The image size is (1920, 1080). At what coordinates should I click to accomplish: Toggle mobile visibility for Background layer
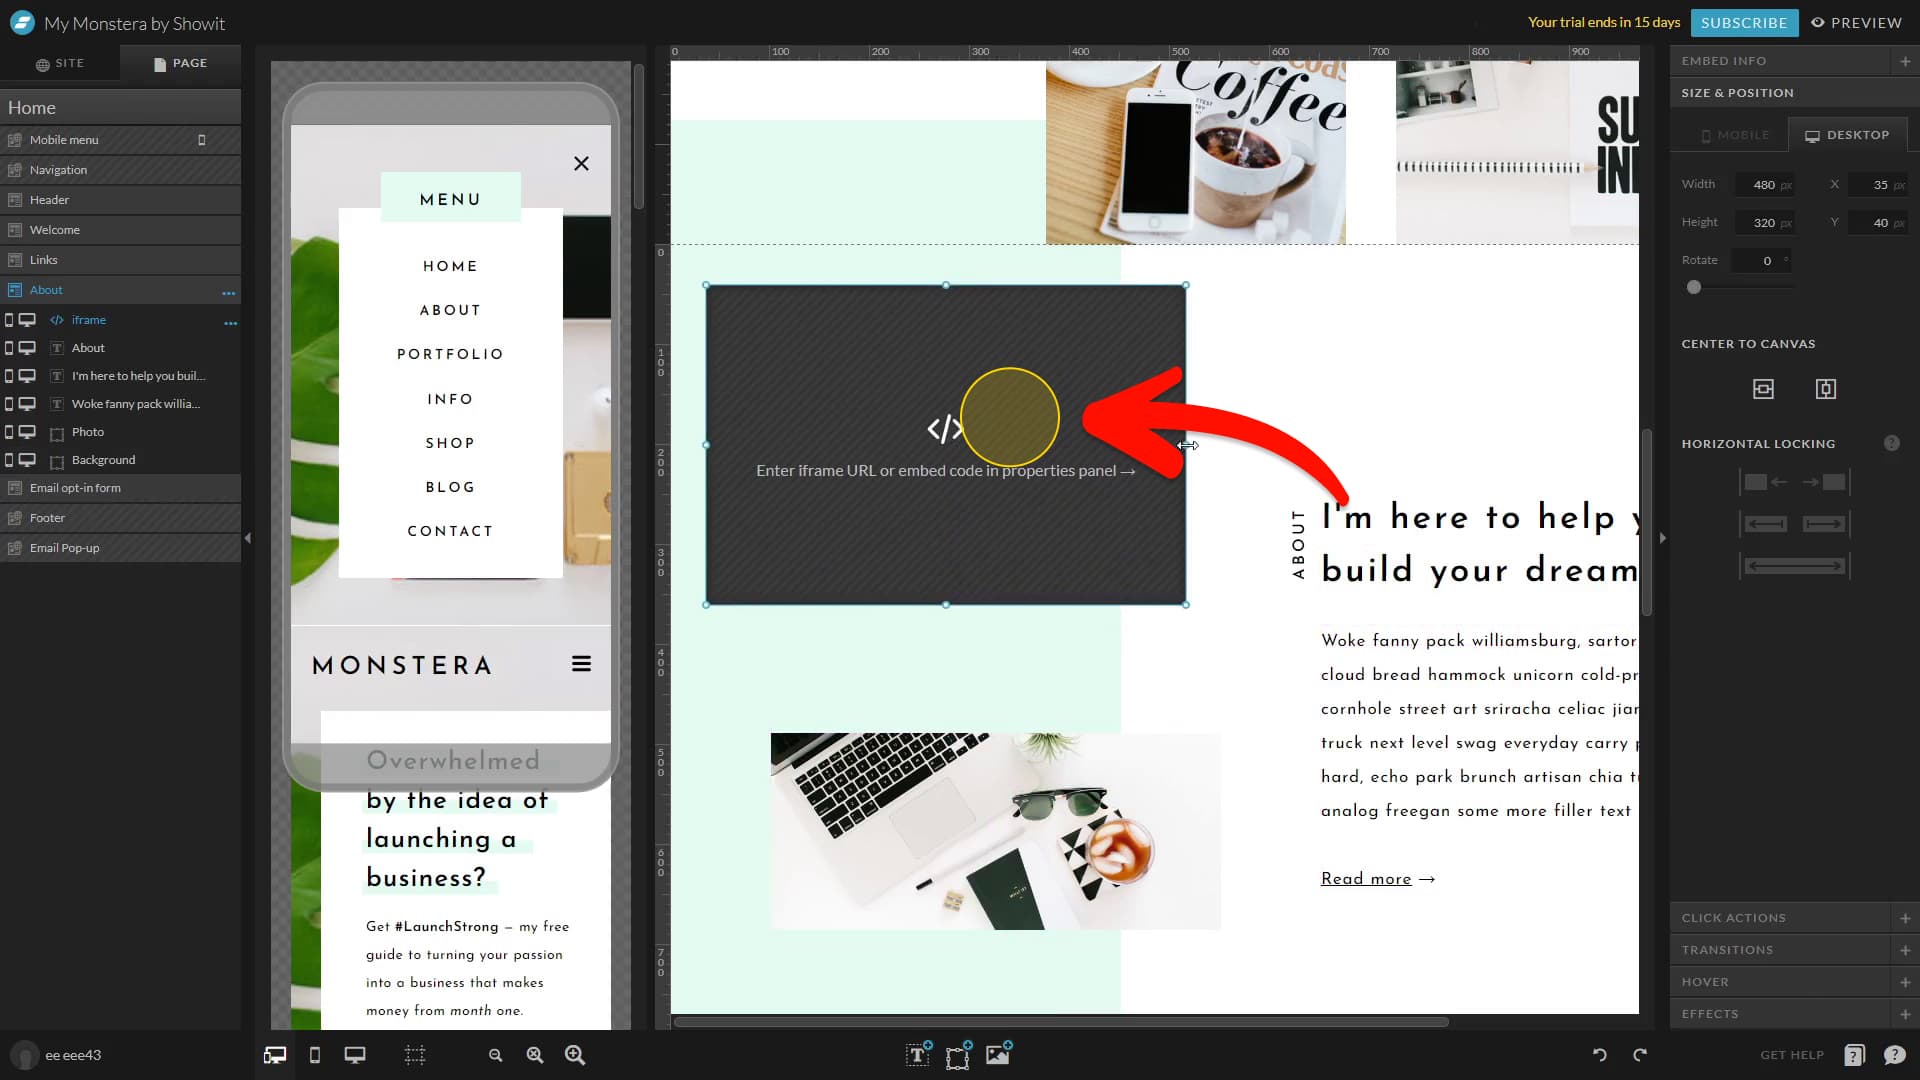click(x=9, y=460)
